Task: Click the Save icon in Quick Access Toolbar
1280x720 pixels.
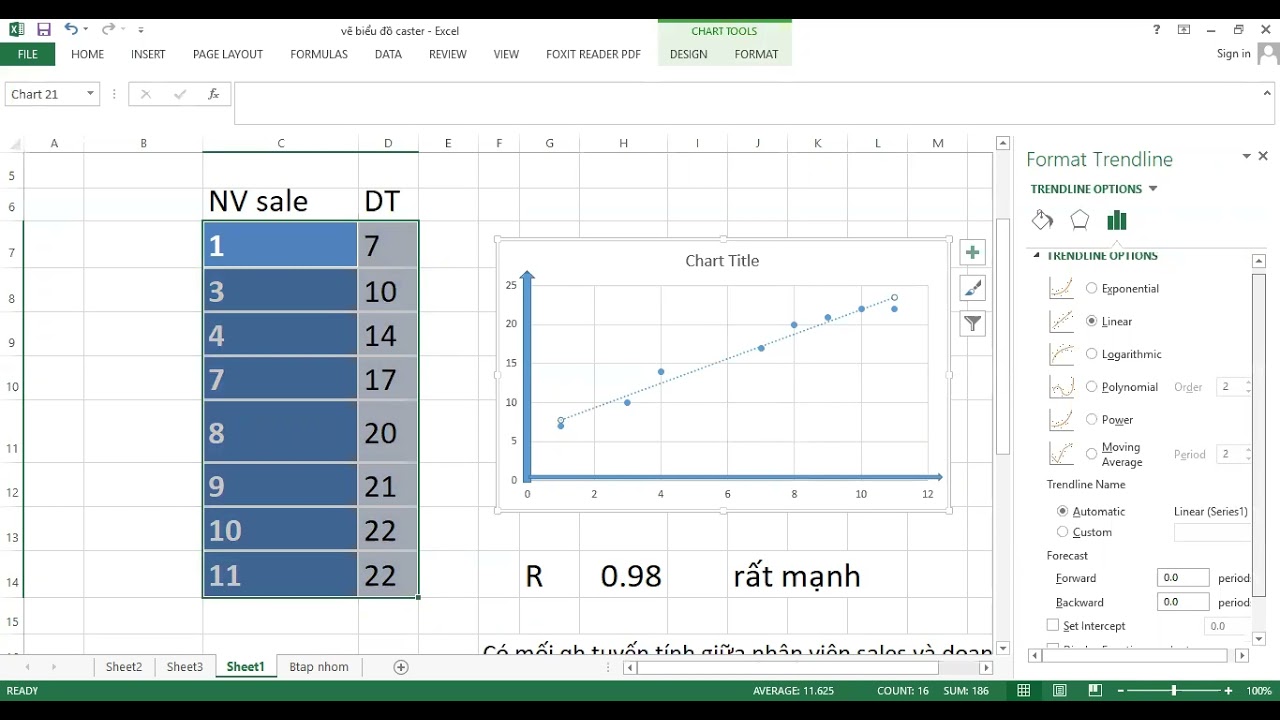Action: 43,30
